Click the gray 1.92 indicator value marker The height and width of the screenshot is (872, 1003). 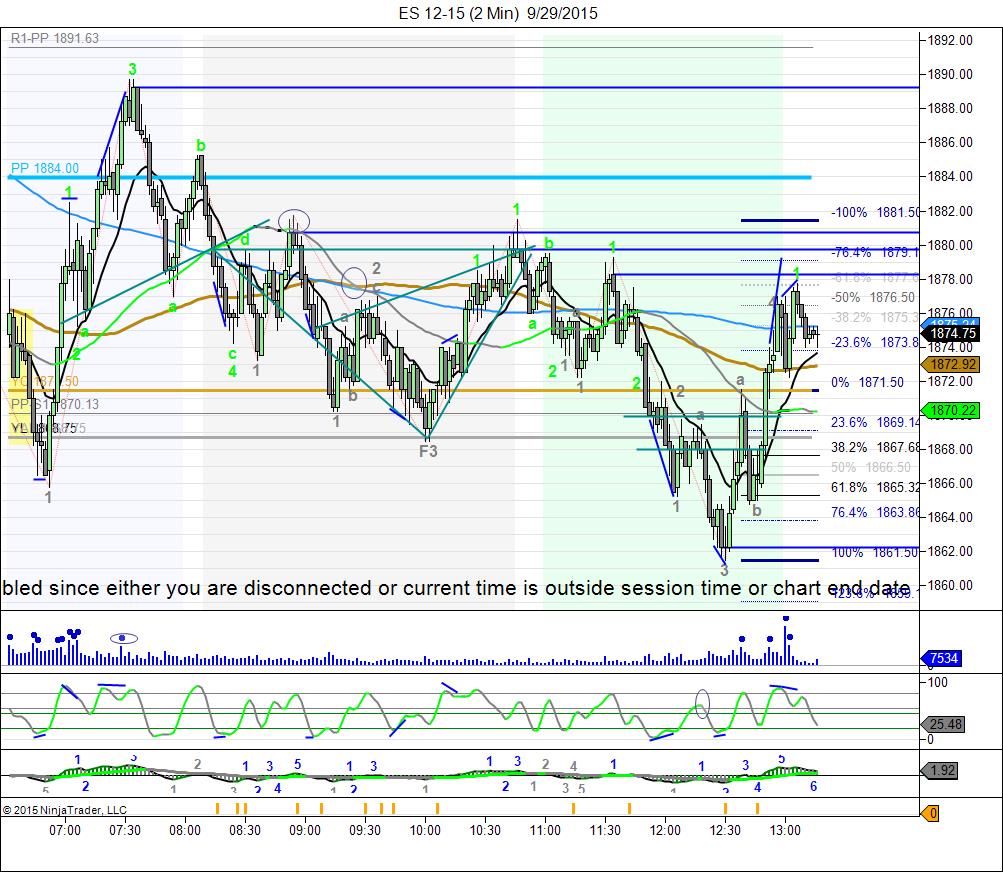tap(942, 770)
